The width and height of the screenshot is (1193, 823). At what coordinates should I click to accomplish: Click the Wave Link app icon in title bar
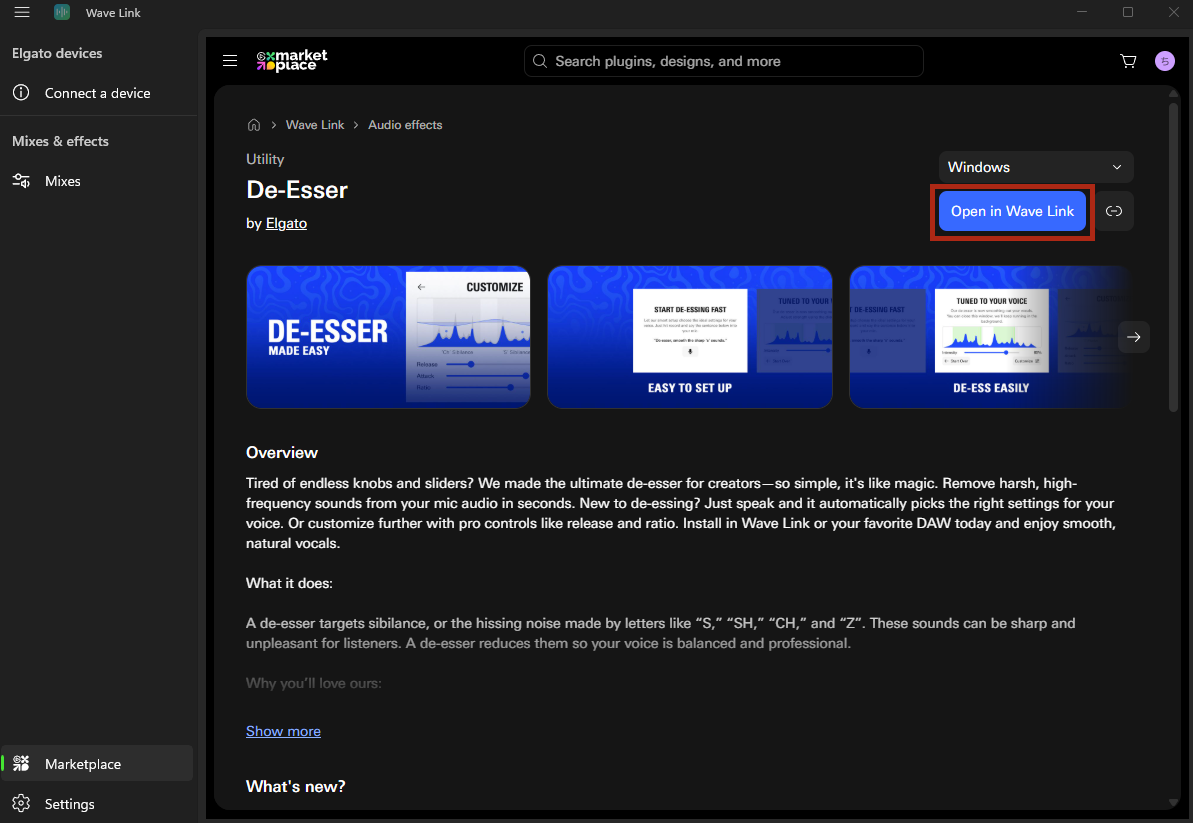62,12
